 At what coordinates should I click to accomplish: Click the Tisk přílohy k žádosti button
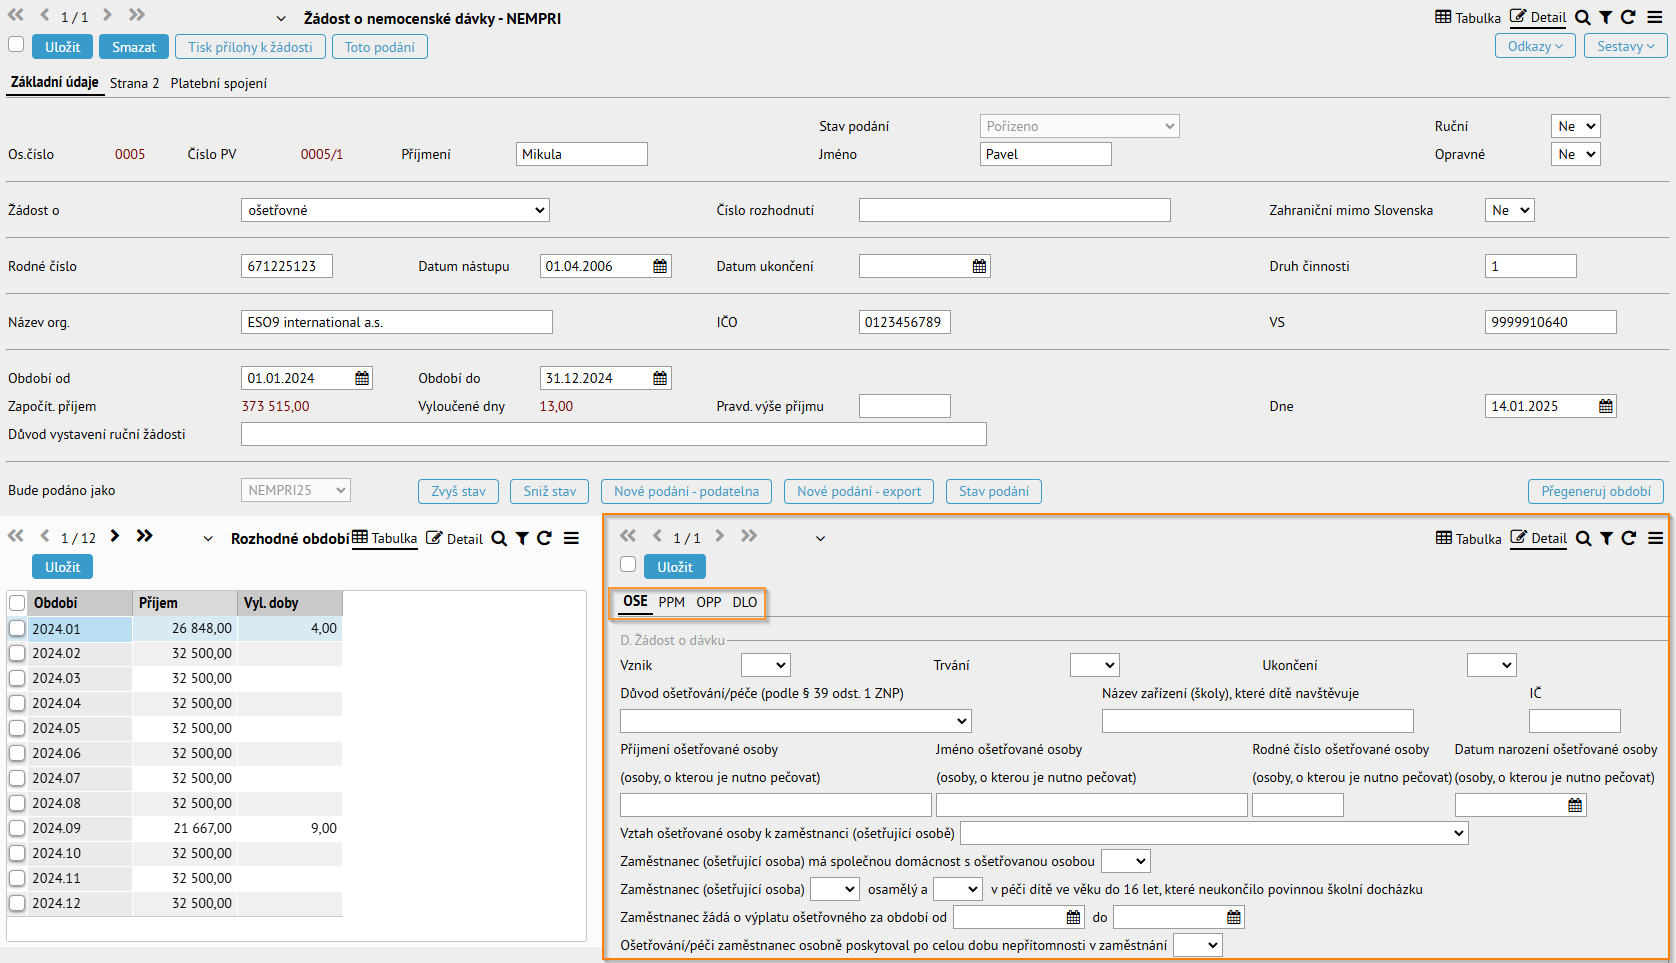pos(250,47)
